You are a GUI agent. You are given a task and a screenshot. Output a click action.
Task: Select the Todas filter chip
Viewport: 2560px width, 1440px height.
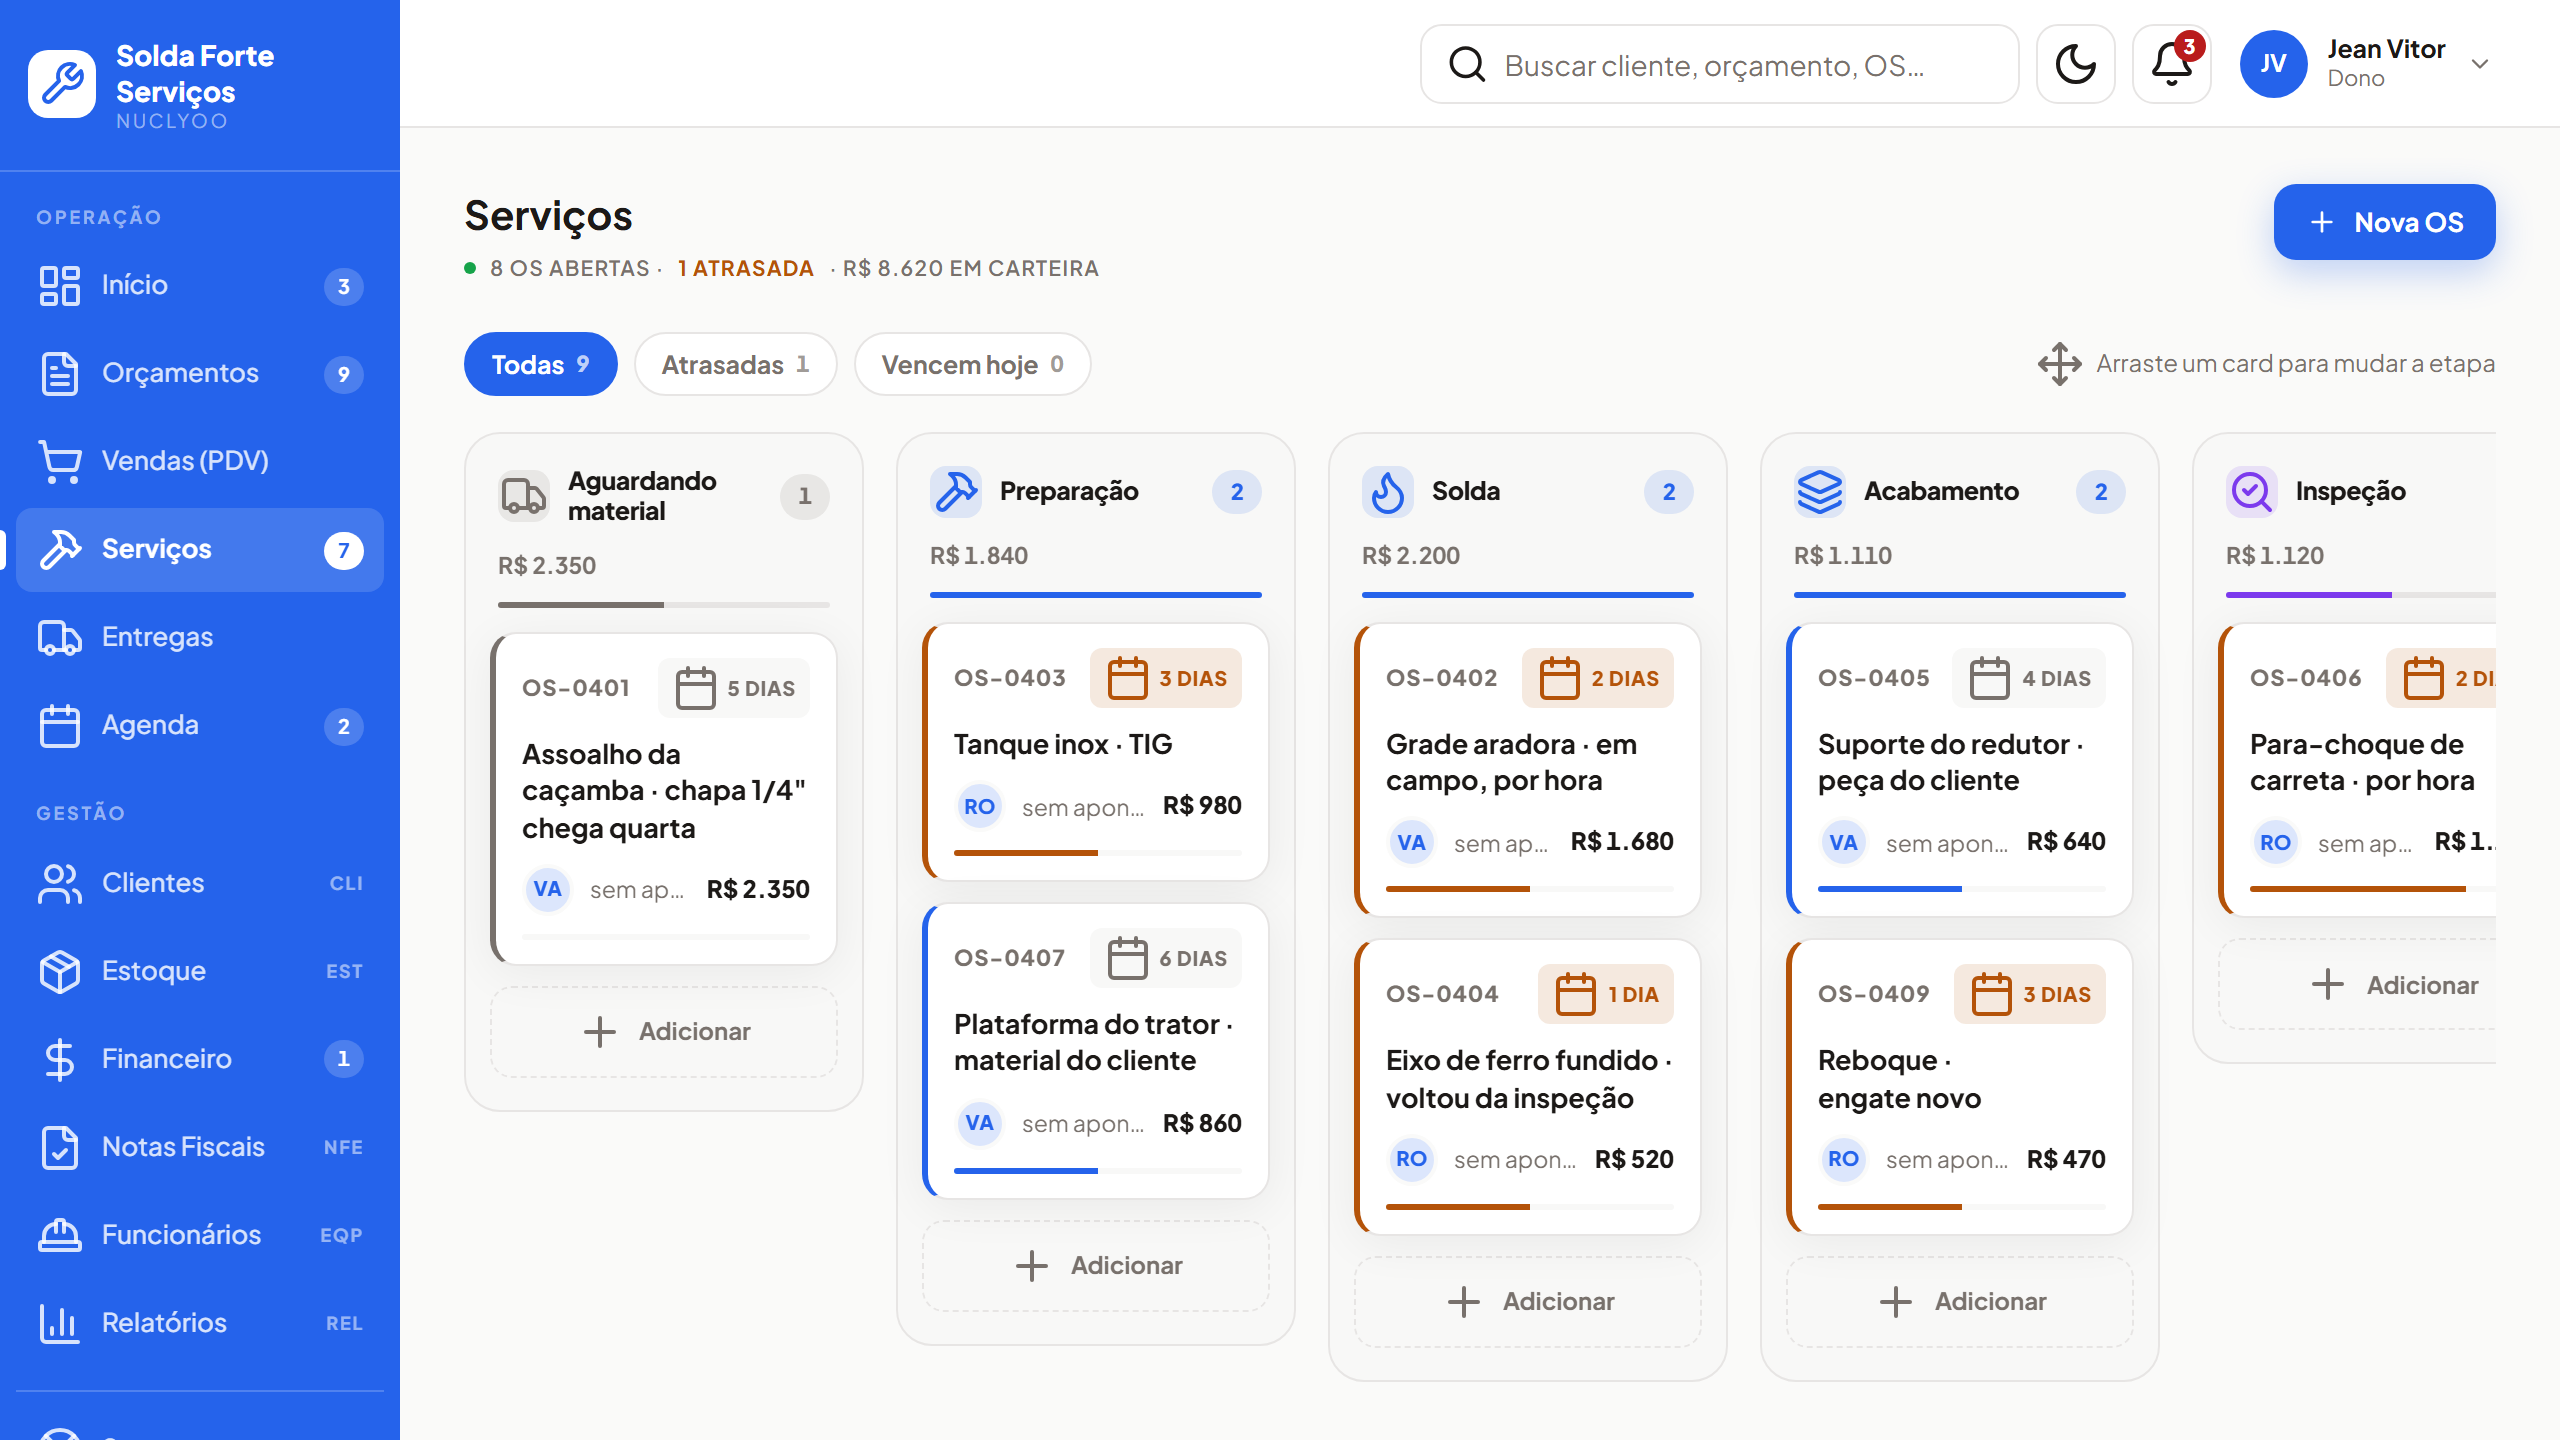(x=540, y=364)
